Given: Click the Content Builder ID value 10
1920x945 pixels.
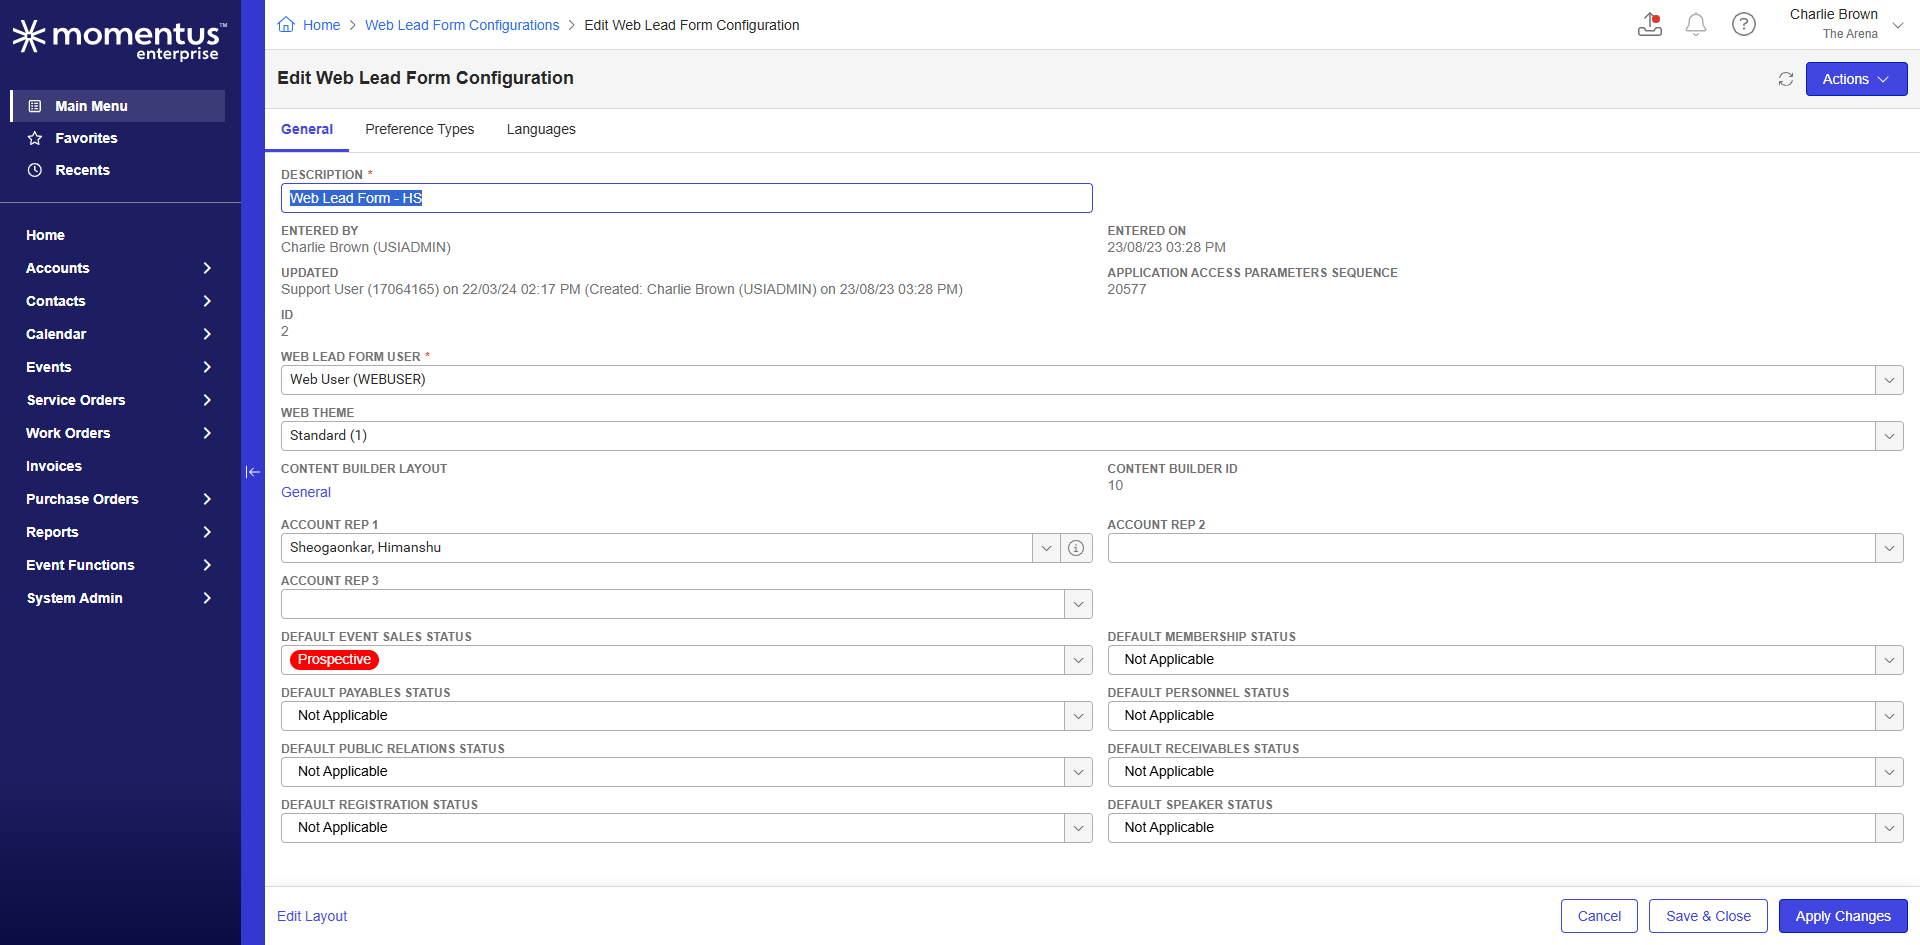Looking at the screenshot, I should (1115, 485).
